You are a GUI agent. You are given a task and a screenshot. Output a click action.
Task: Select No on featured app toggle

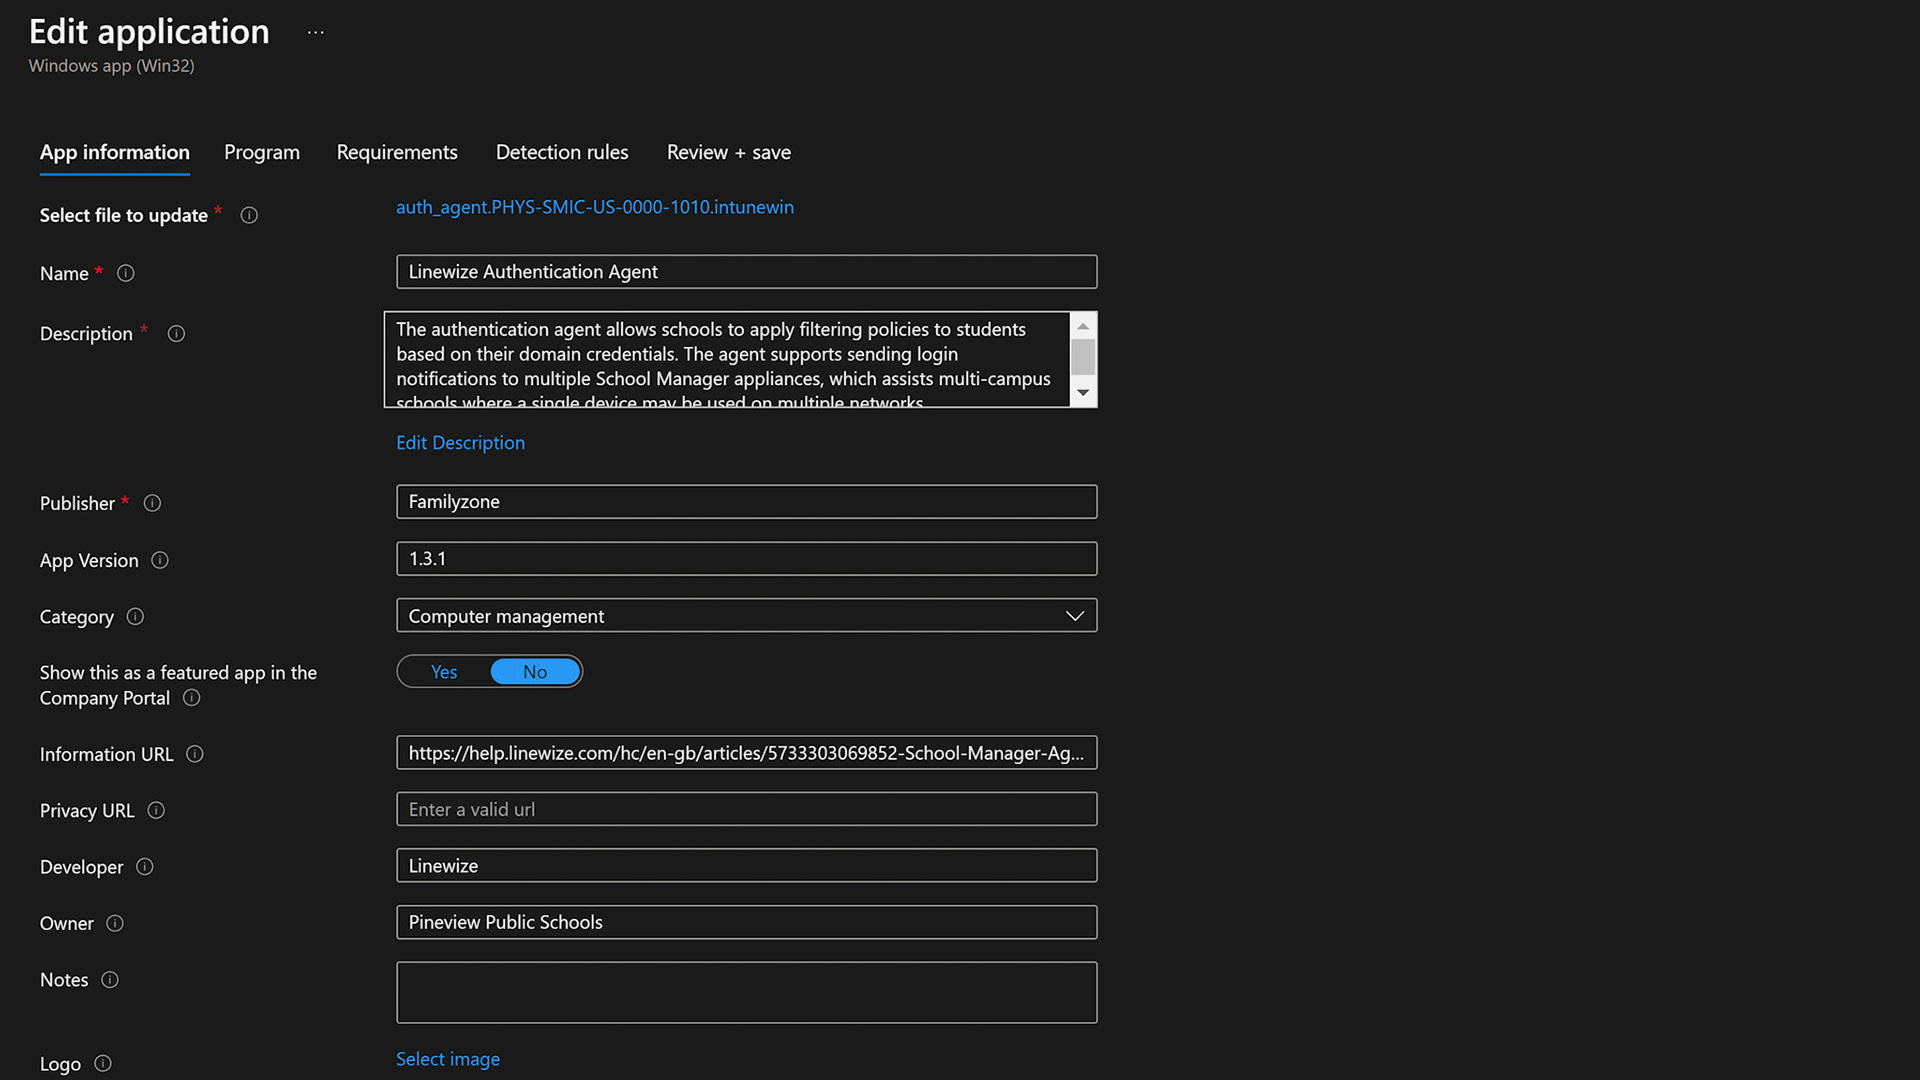[535, 672]
